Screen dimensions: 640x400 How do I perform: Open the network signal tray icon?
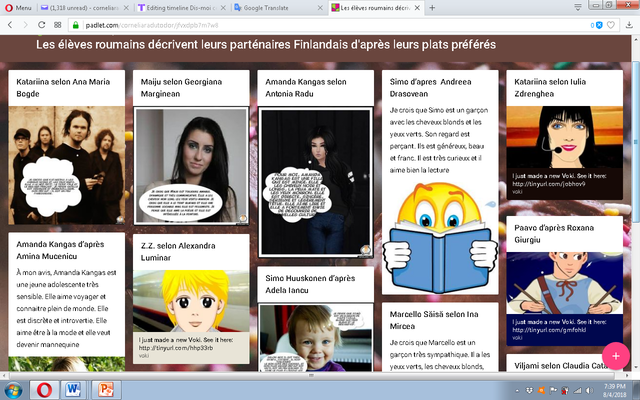[x=578, y=390]
